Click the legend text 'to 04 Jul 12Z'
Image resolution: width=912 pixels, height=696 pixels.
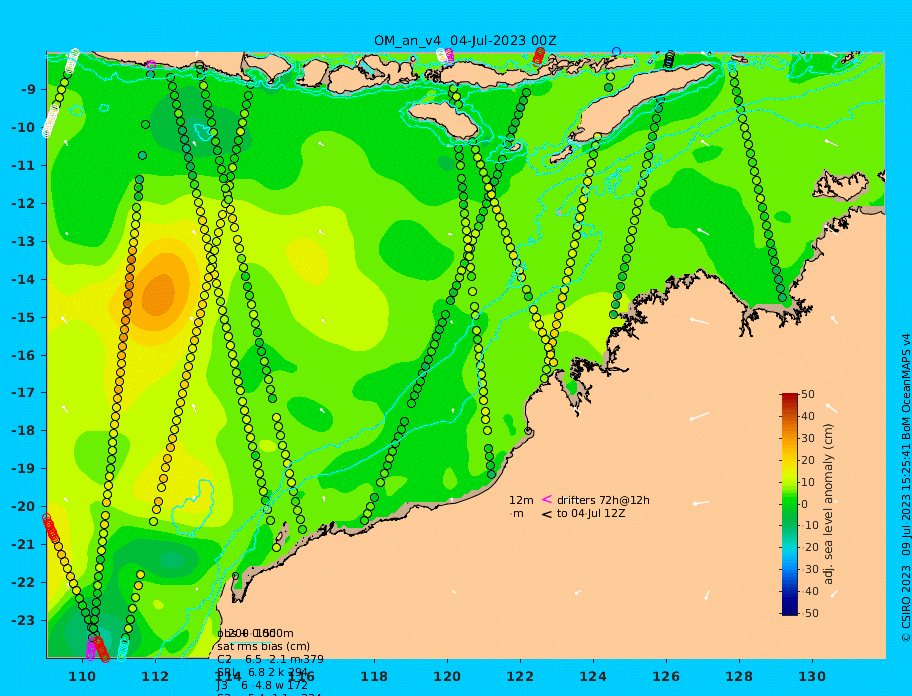click(591, 513)
